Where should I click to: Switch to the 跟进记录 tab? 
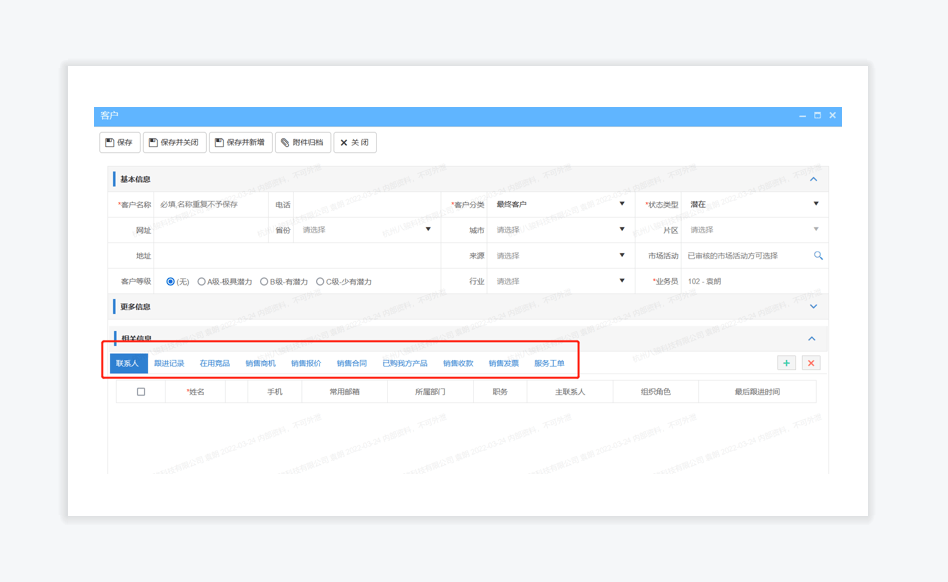[x=169, y=363]
